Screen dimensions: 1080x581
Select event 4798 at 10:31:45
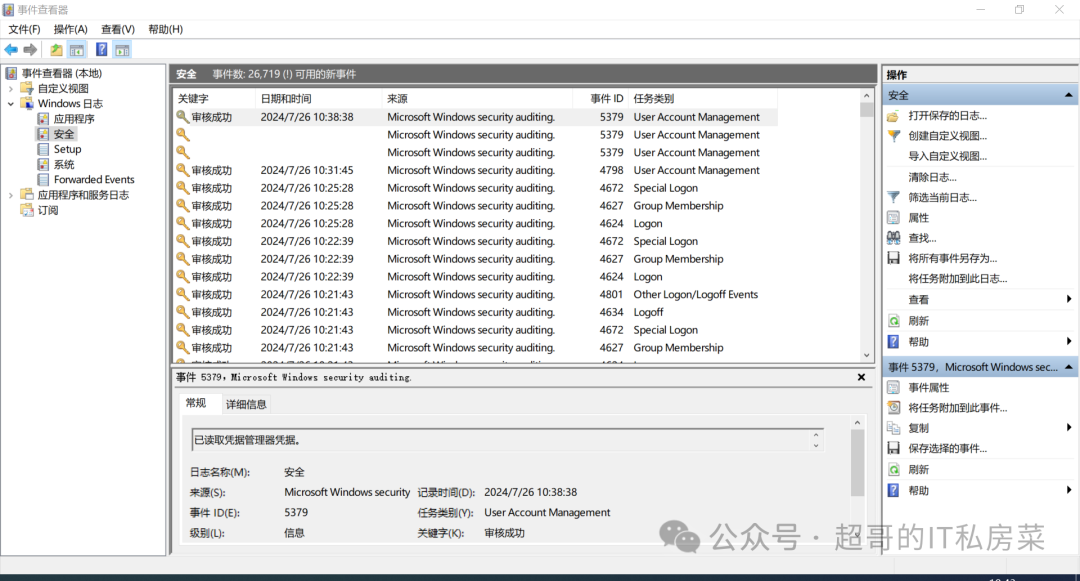point(475,170)
